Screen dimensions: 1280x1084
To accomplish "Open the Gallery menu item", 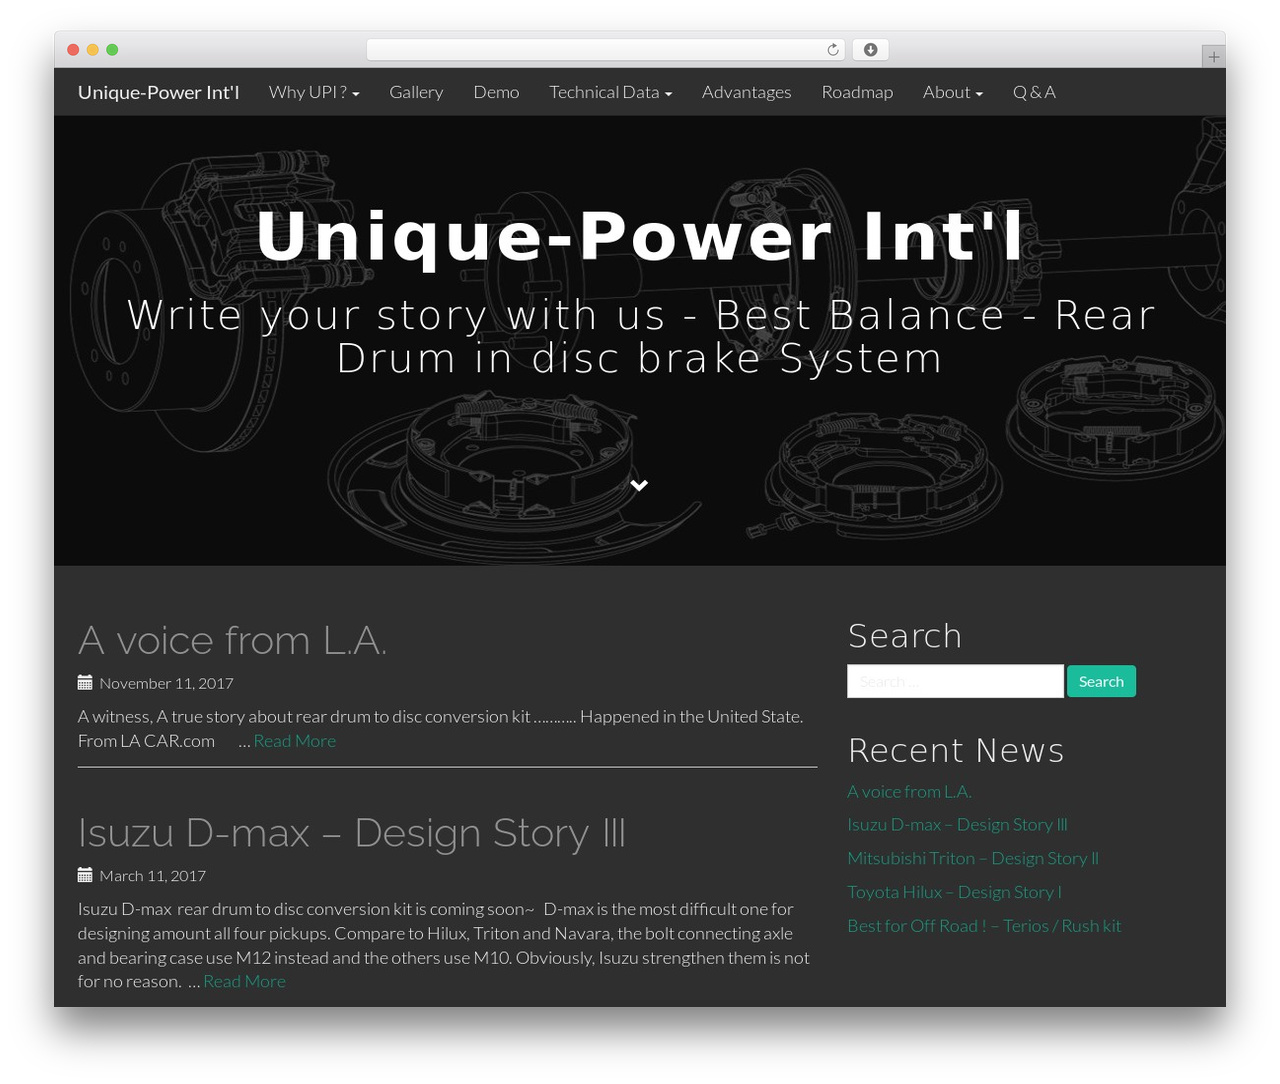I will pyautogui.click(x=416, y=92).
